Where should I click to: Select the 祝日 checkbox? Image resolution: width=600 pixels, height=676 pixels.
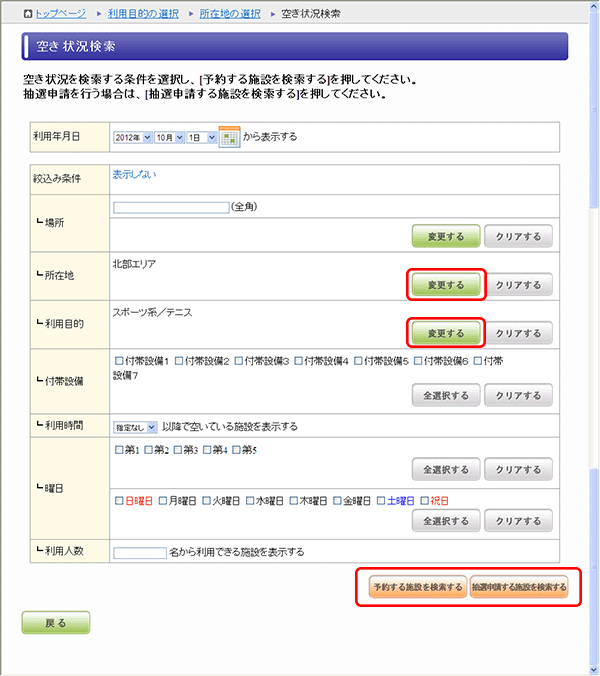(x=425, y=501)
